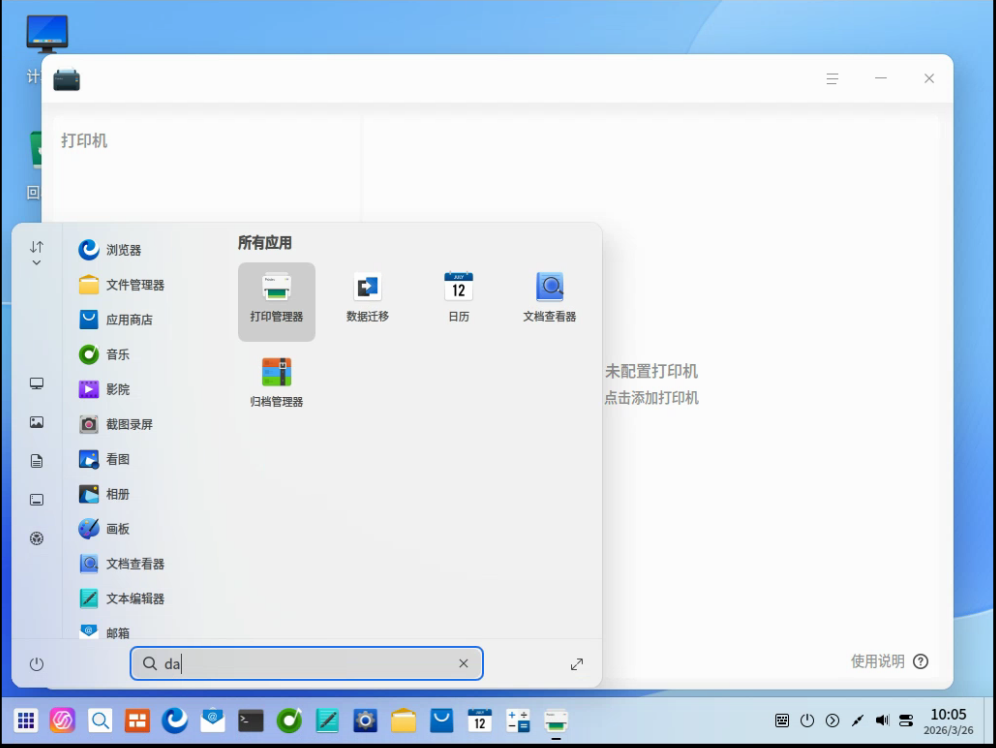The height and width of the screenshot is (748, 996).
Task: Click the 打印机 heading in Print Manager
Action: coord(84,140)
